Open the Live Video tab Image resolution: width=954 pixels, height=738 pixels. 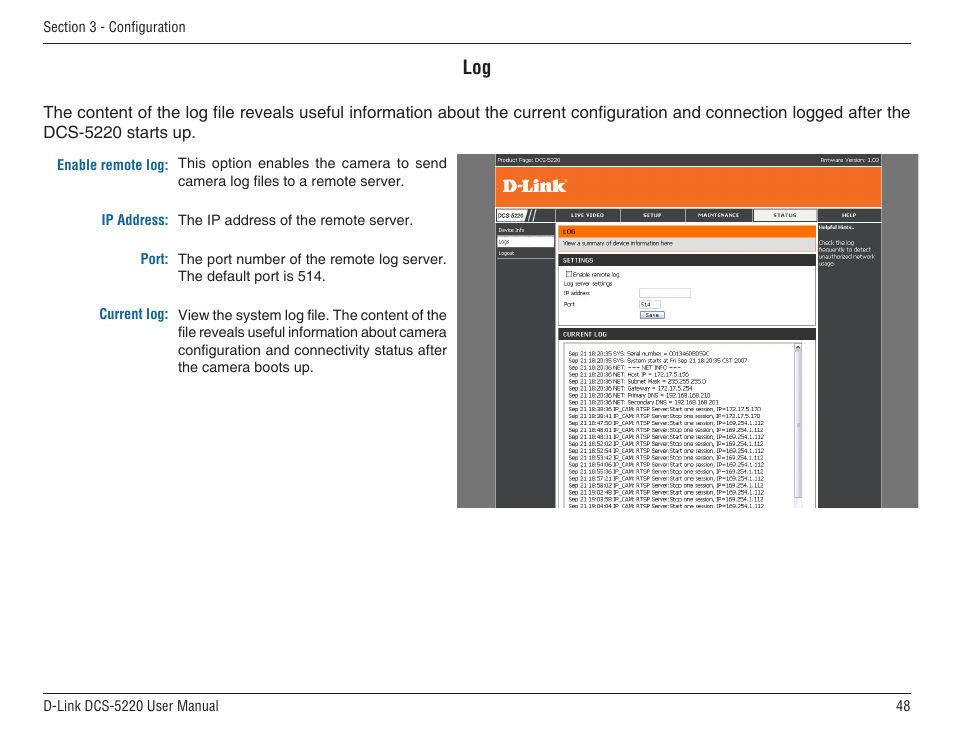(x=587, y=215)
